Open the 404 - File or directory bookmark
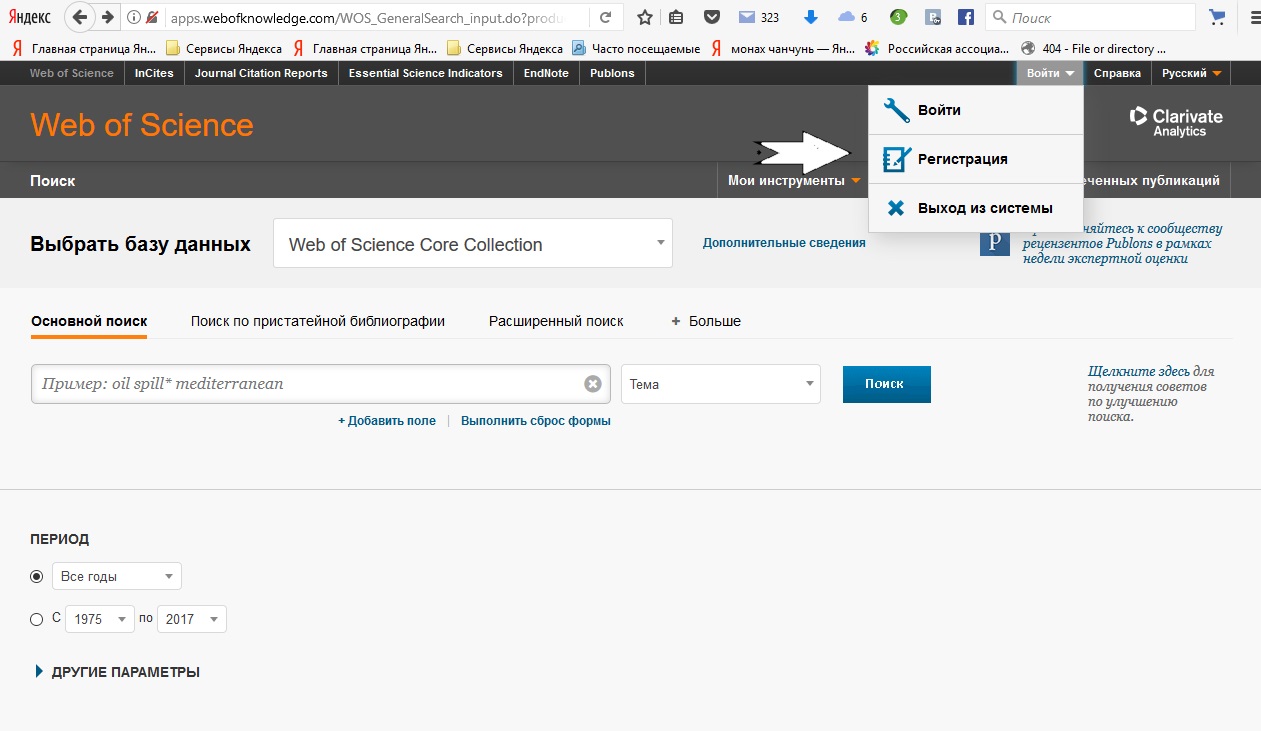Screen dimensions: 1261x731 pyautogui.click(x=1092, y=48)
